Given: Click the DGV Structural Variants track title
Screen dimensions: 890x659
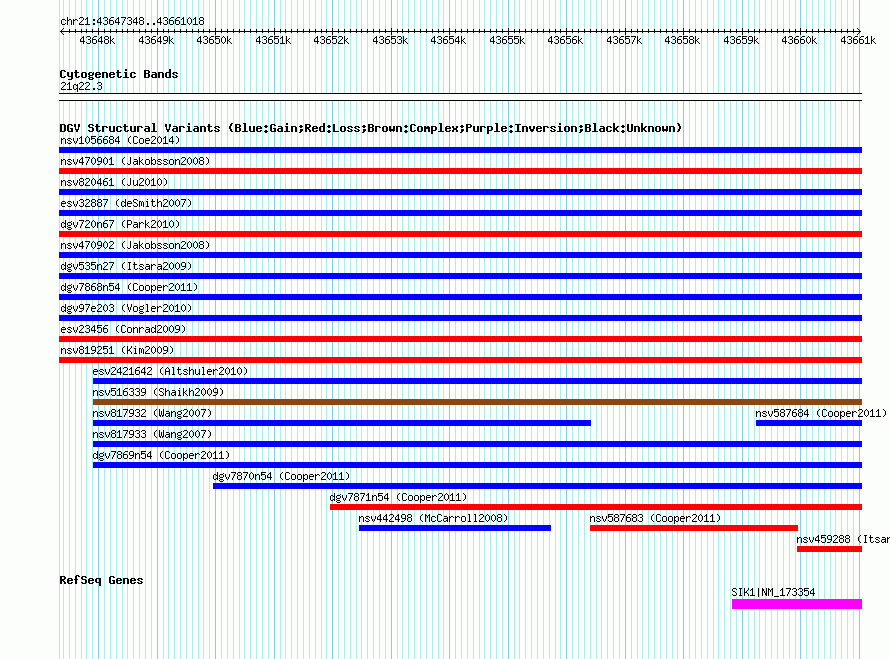Looking at the screenshot, I should [x=371, y=128].
